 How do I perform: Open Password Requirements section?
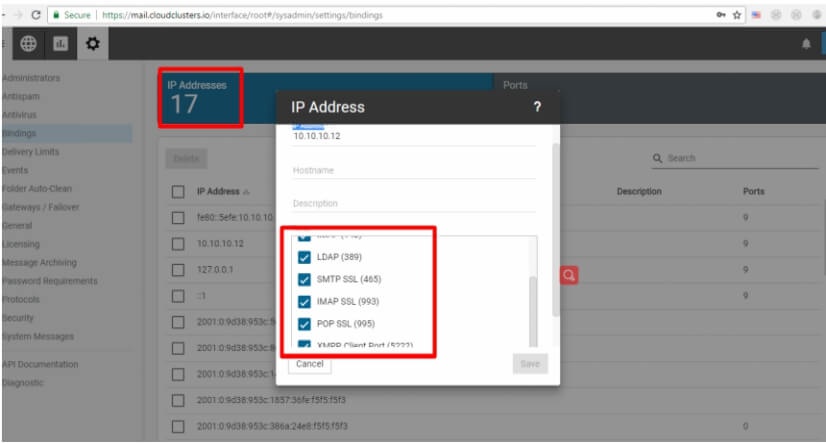tap(50, 281)
